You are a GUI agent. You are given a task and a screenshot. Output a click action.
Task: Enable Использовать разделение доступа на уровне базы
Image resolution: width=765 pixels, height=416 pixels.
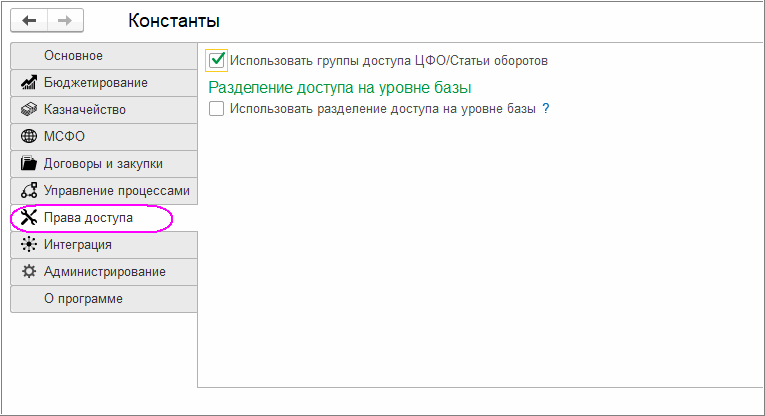coord(217,109)
